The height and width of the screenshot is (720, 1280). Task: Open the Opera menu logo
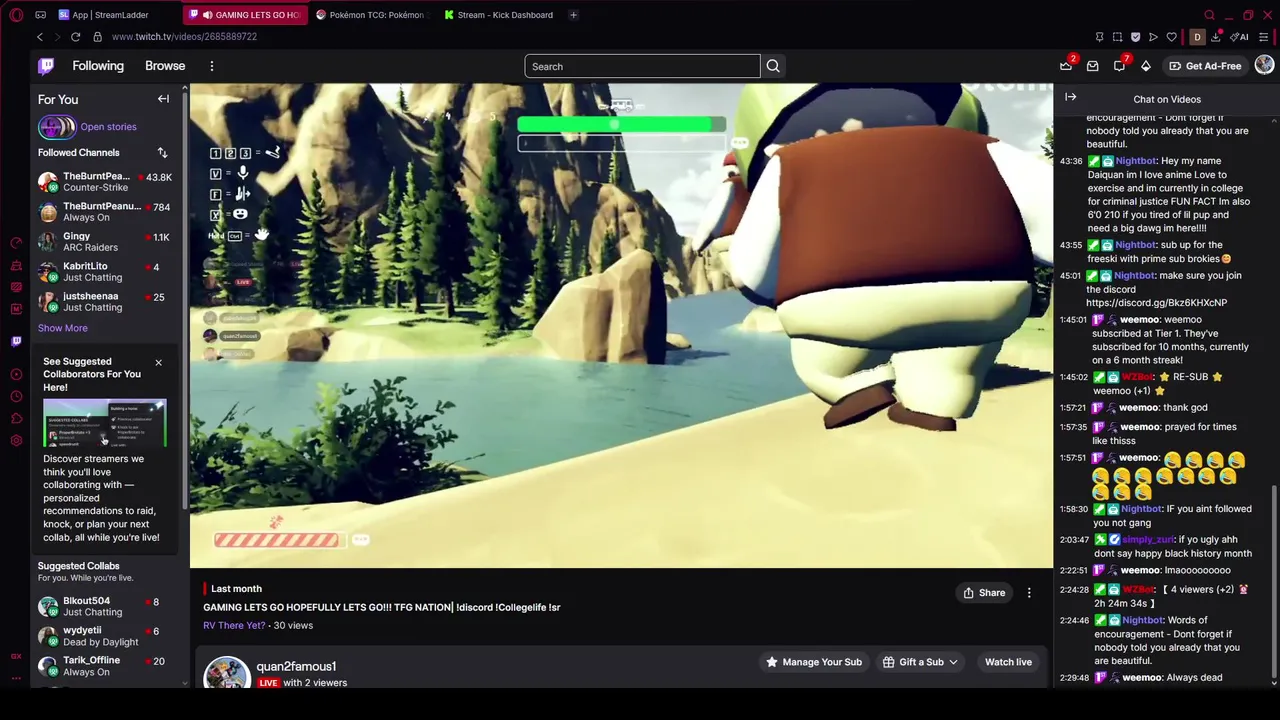click(x=16, y=15)
